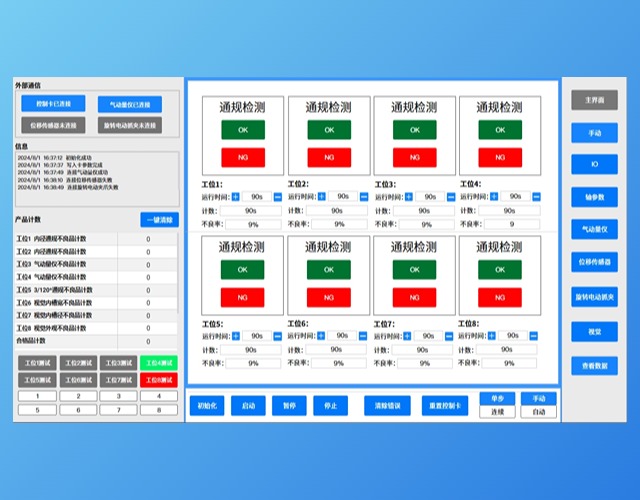This screenshot has width=640, height=500.
Task: Decrease 工位3 run time with minus icon
Action: [451, 197]
